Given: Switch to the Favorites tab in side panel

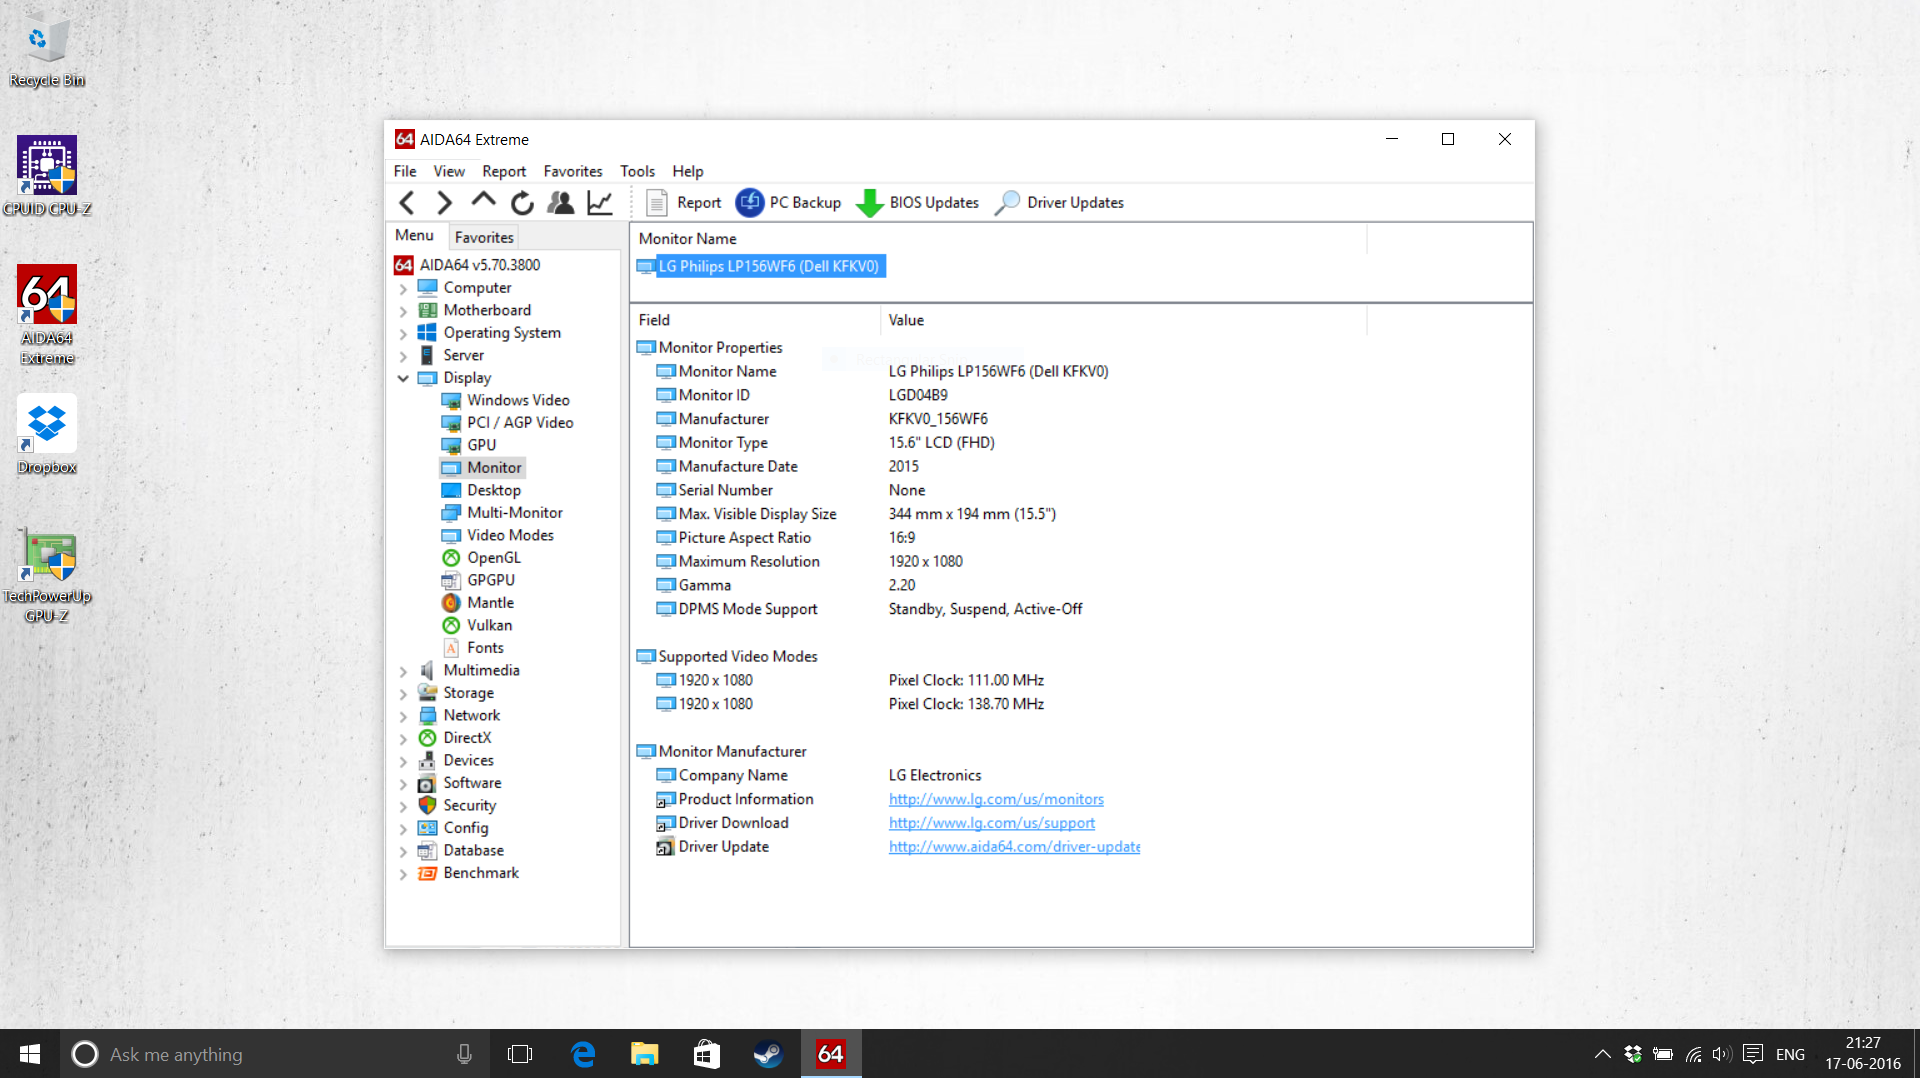Looking at the screenshot, I should [484, 237].
